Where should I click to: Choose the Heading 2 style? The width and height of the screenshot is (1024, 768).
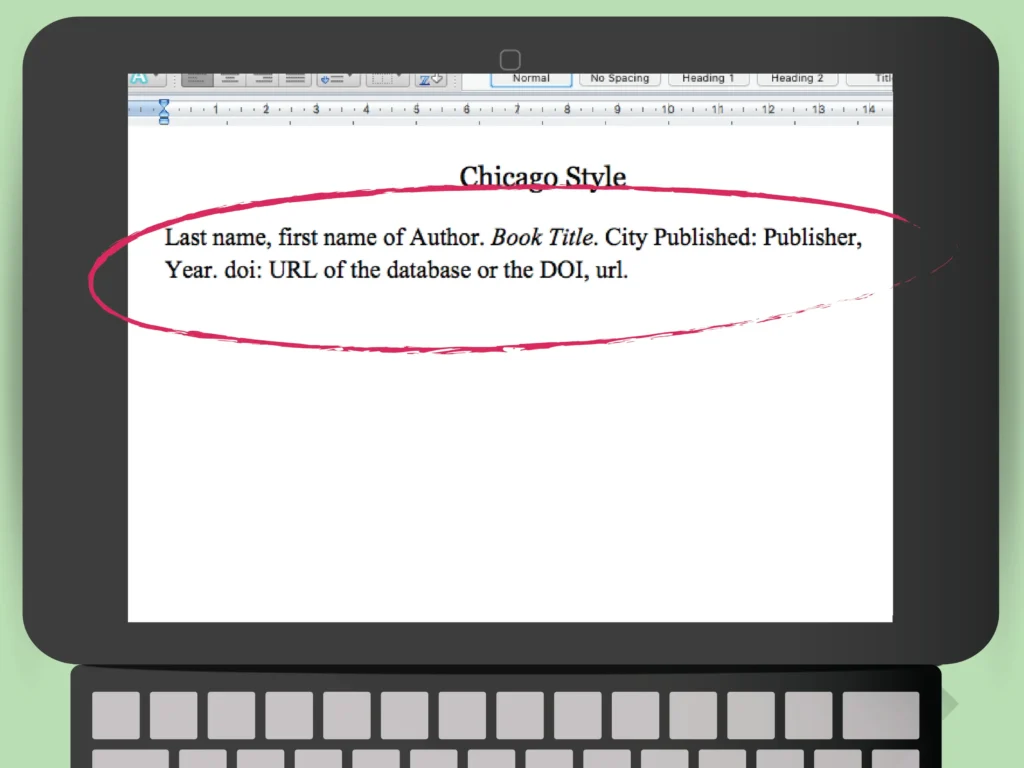pos(797,78)
